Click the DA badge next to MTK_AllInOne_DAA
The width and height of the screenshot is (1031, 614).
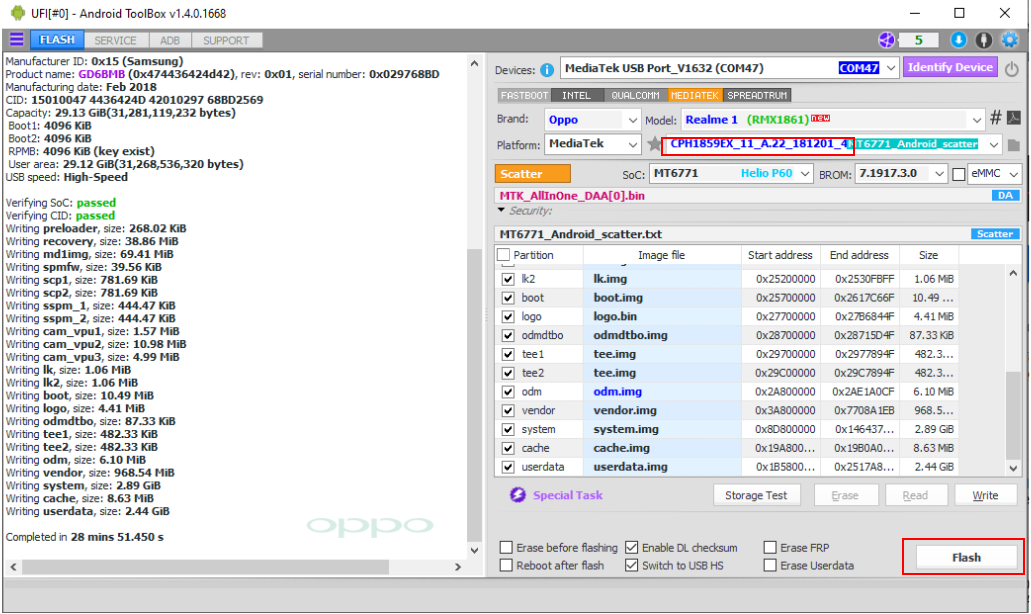click(1005, 195)
